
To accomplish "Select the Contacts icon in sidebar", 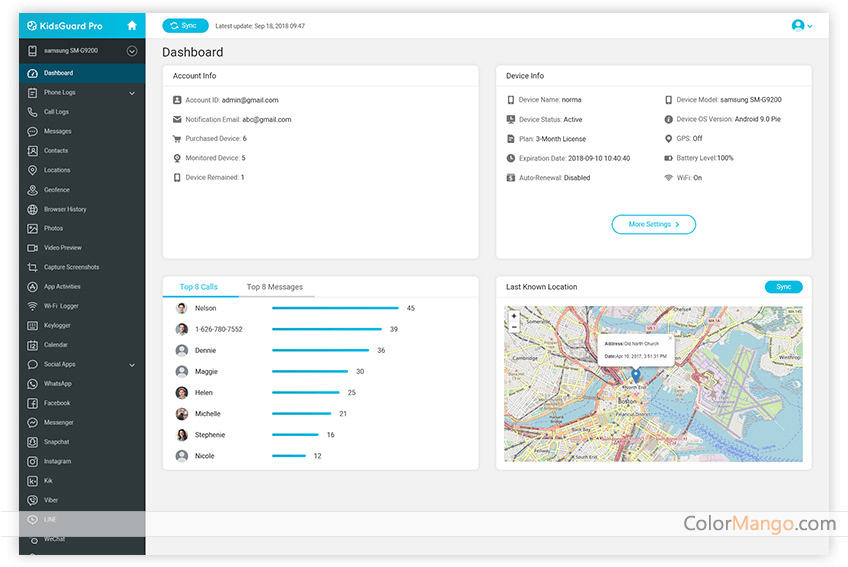I will click(x=32, y=151).
